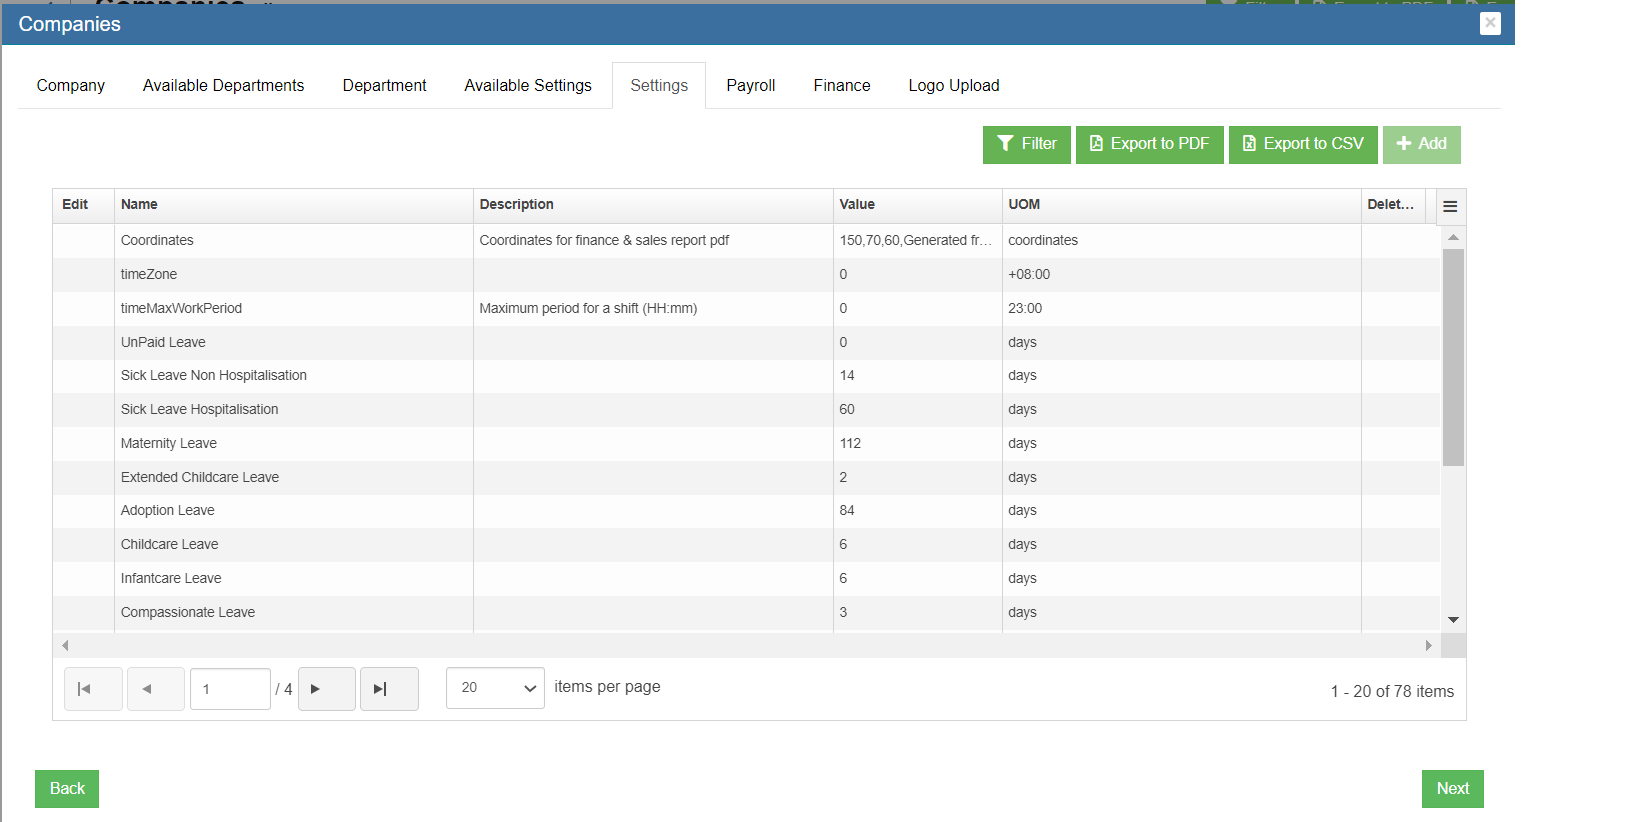
Task: Open the grid column menu icon
Action: (x=1450, y=206)
